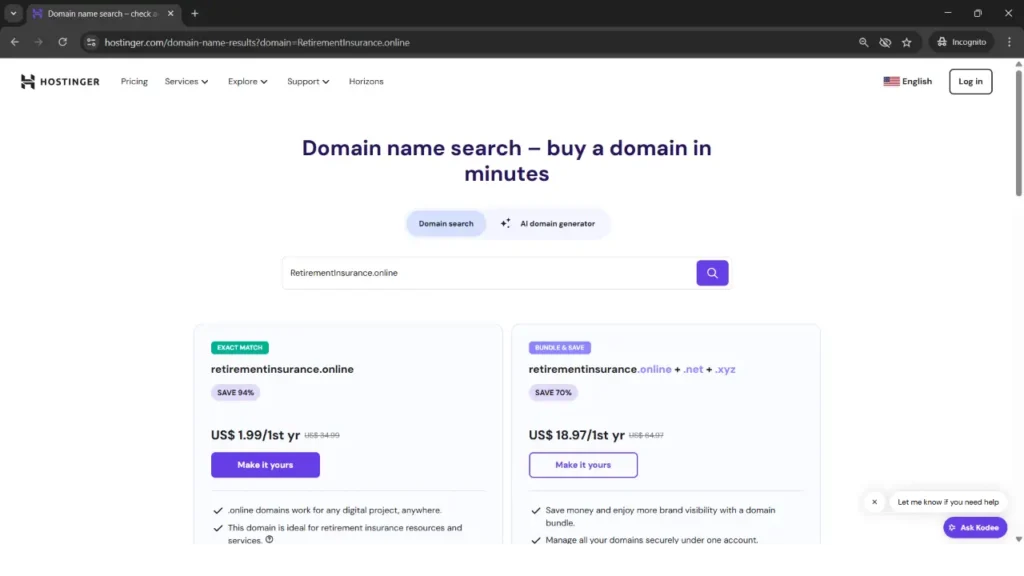The image size is (1024, 576).
Task: Click the Incognito indicator
Action: click(961, 42)
